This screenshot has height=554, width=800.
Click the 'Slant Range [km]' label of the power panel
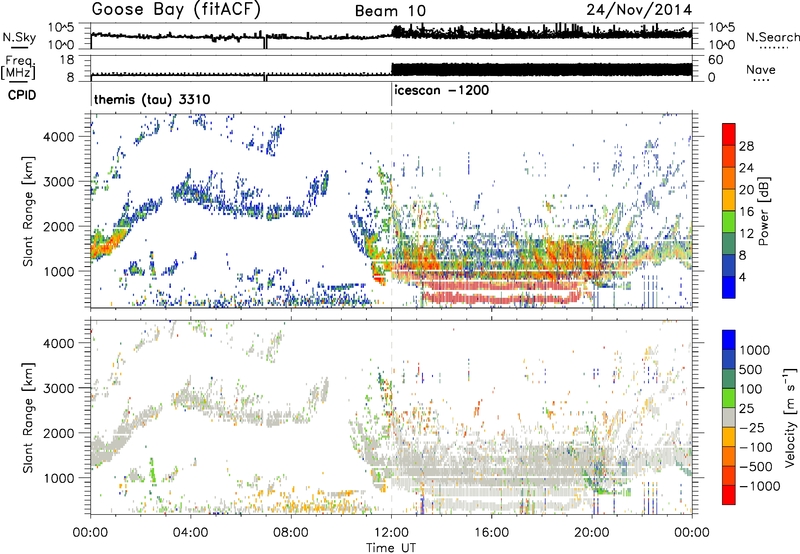28,211
